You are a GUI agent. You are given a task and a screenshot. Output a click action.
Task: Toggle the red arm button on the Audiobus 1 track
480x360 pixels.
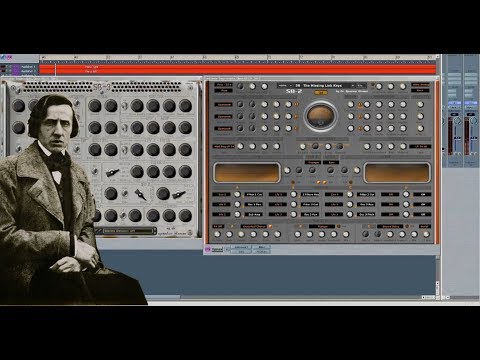(x=3, y=67)
